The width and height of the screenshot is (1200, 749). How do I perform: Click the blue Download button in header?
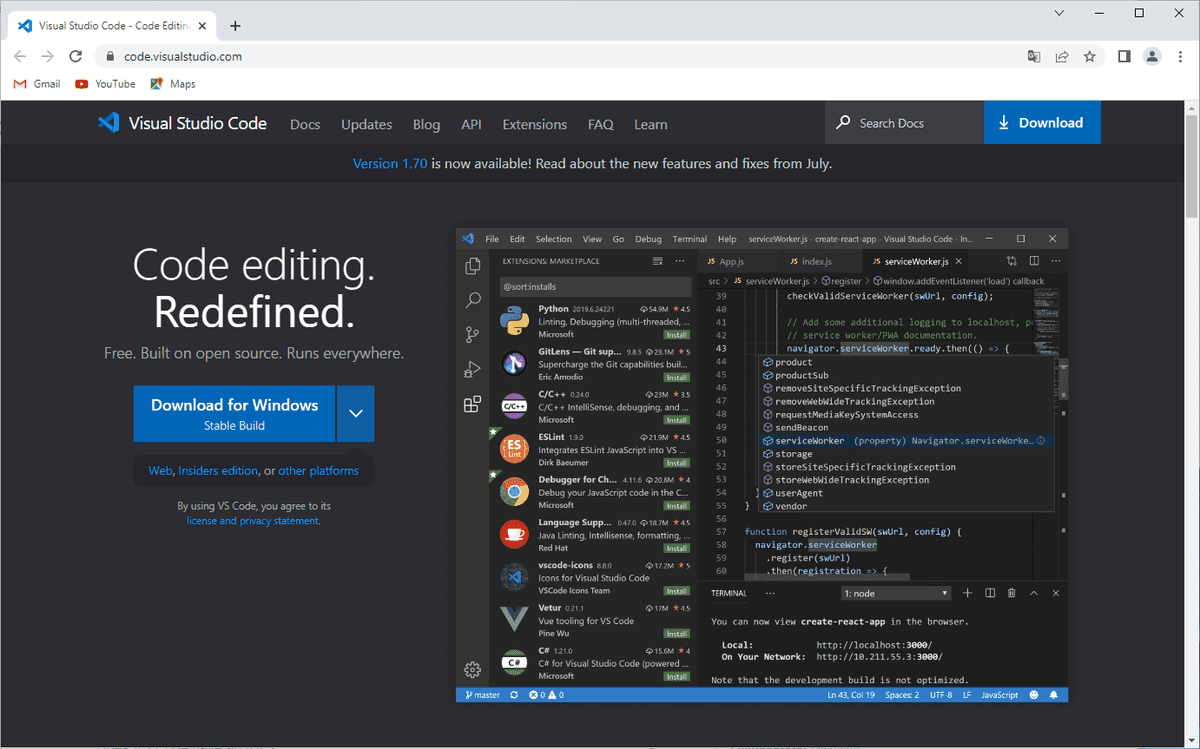(x=1042, y=123)
